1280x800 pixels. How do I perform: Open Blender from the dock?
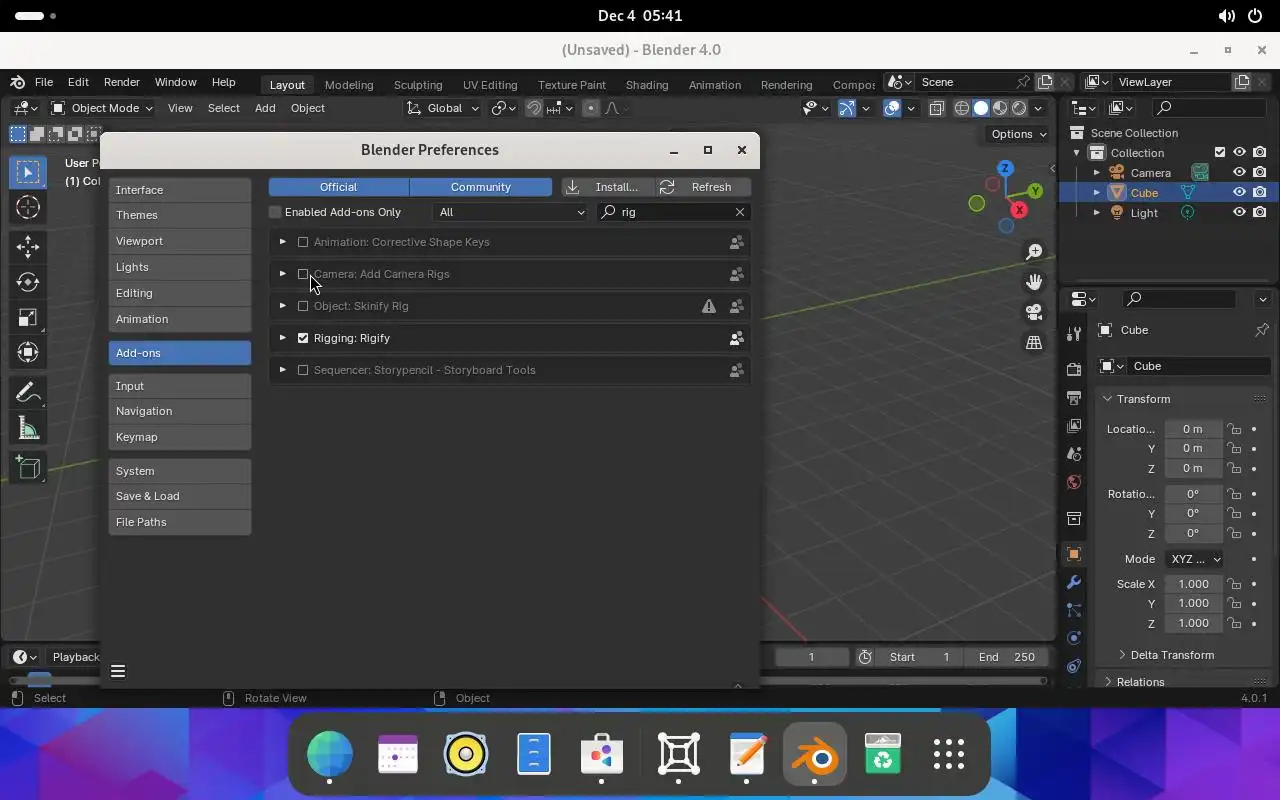(816, 755)
